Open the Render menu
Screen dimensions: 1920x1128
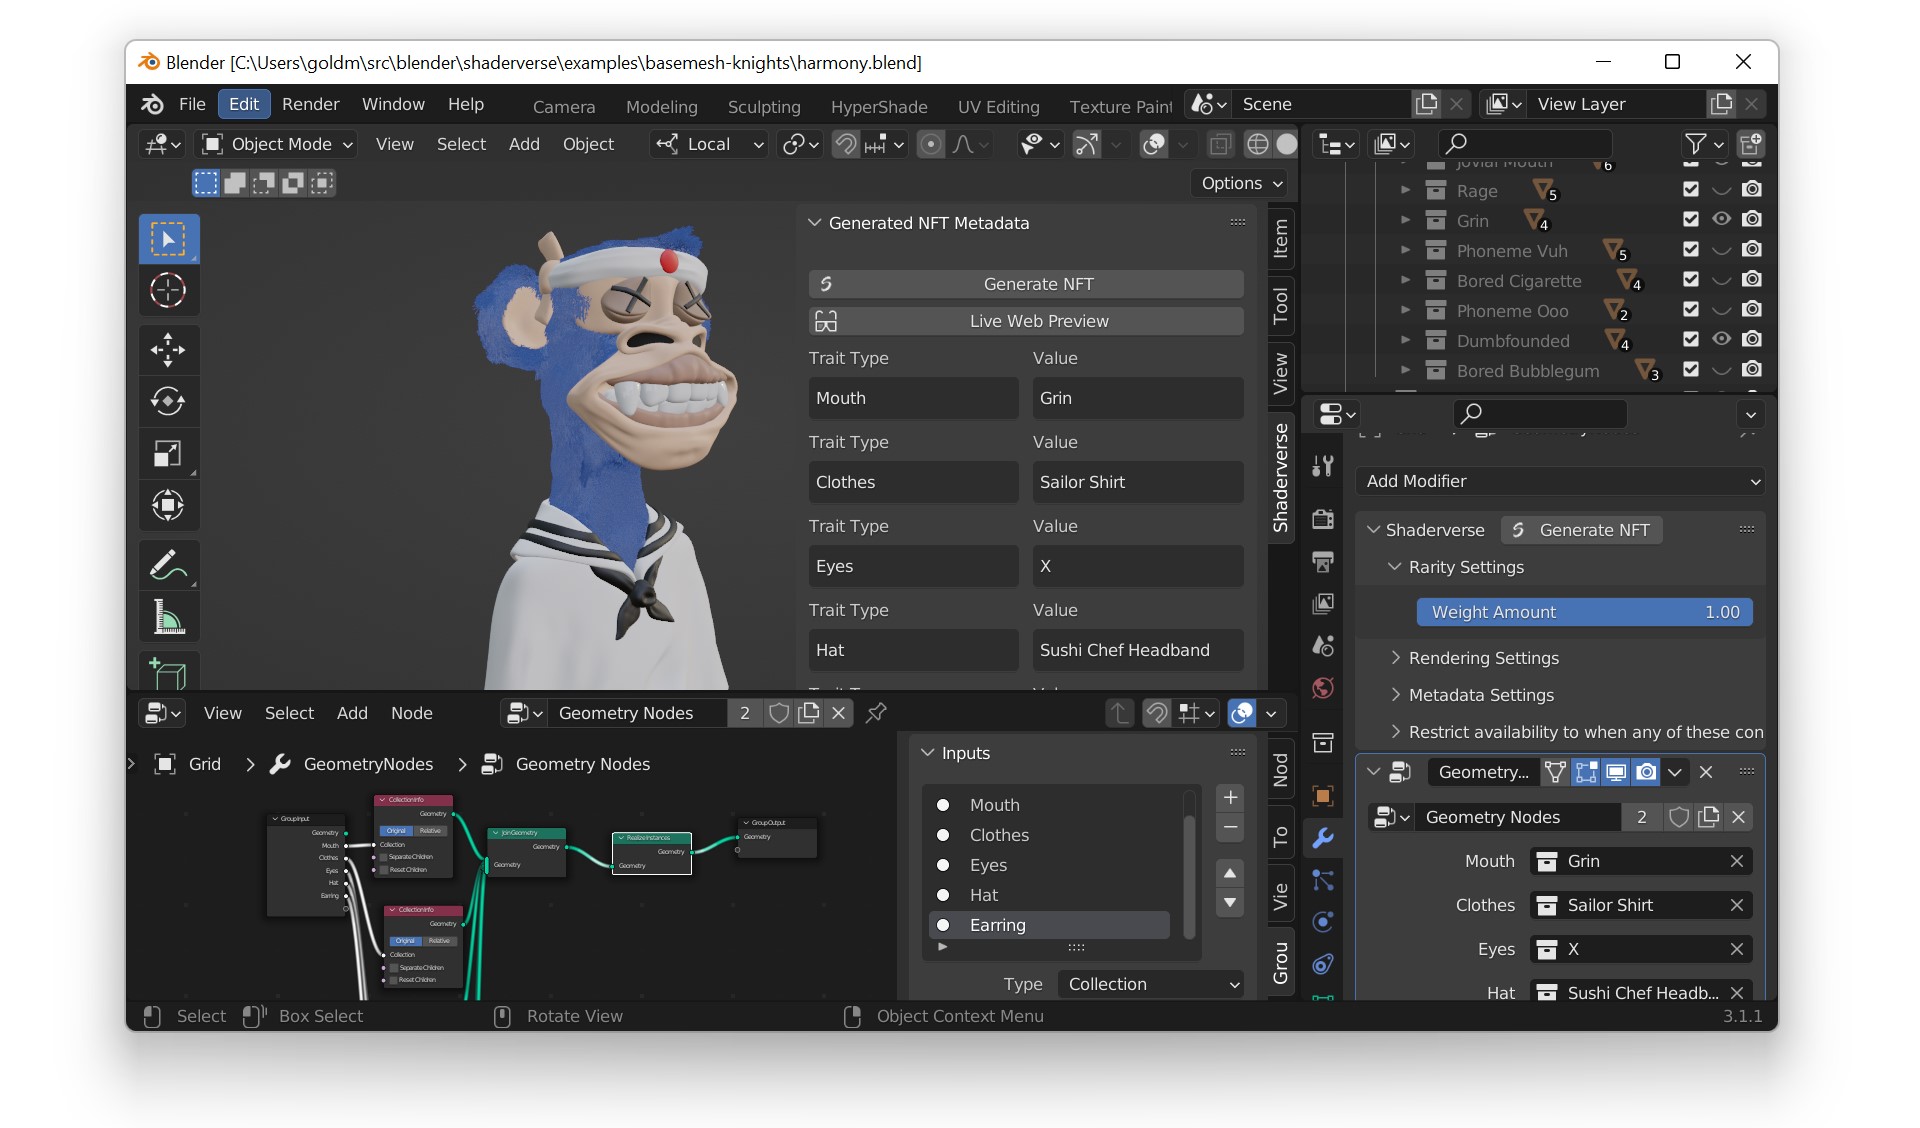click(310, 104)
